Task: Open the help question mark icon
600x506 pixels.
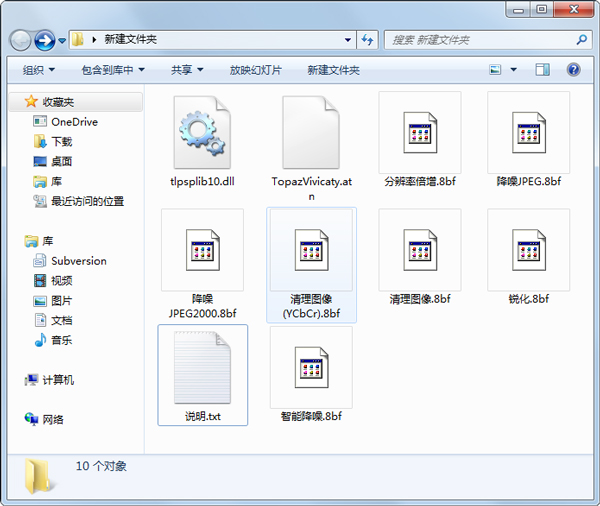Action: (x=573, y=70)
